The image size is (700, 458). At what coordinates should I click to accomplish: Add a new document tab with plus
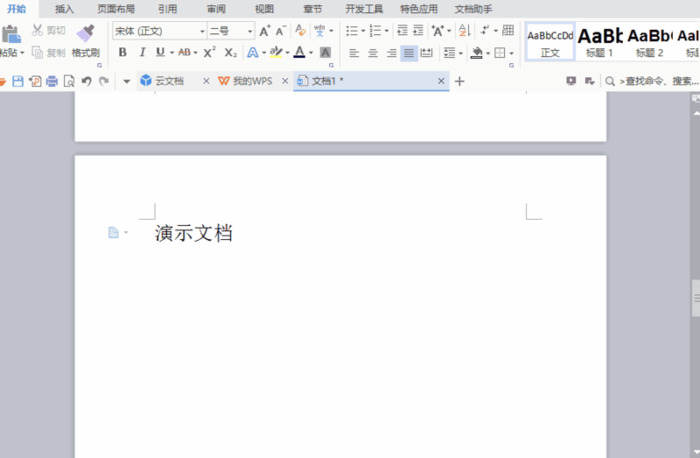pyautogui.click(x=459, y=81)
